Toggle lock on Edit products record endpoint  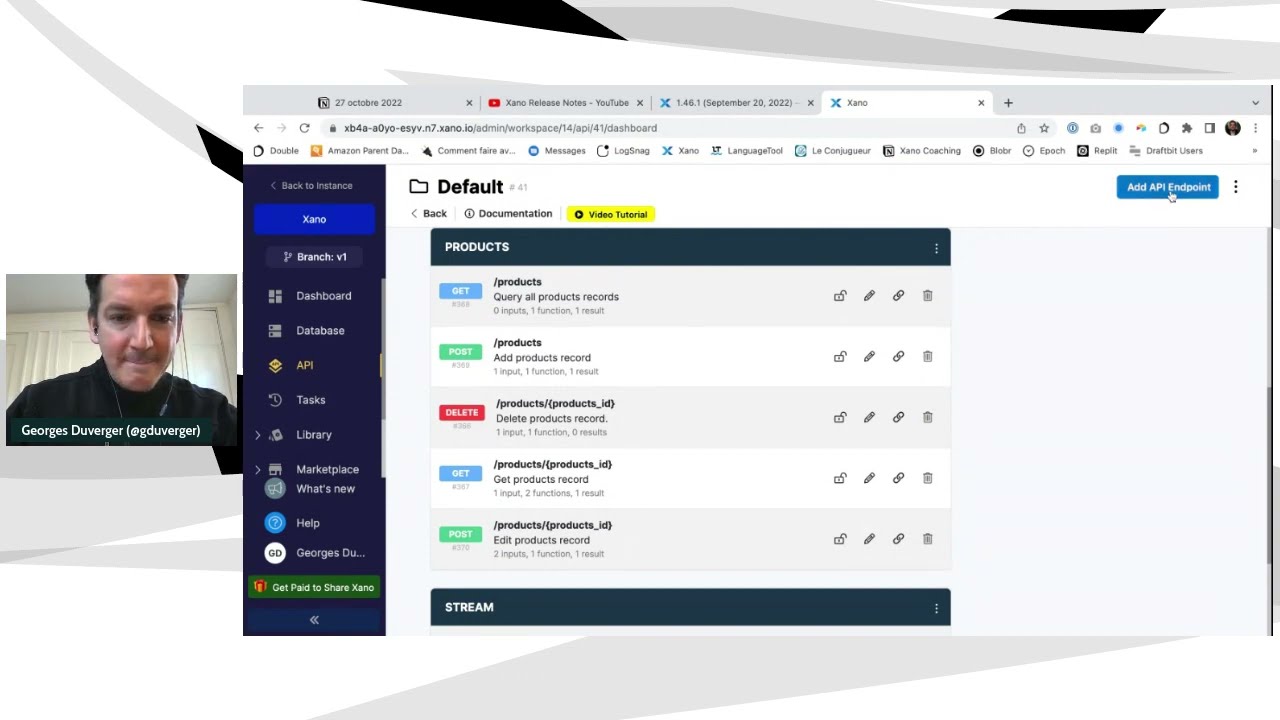pos(840,539)
